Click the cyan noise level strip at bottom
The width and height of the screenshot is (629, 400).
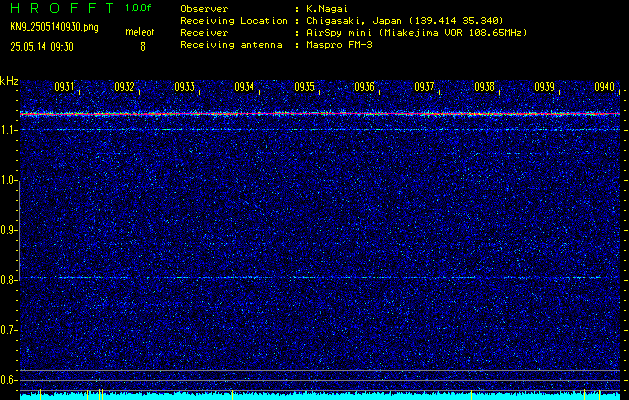click(320, 397)
